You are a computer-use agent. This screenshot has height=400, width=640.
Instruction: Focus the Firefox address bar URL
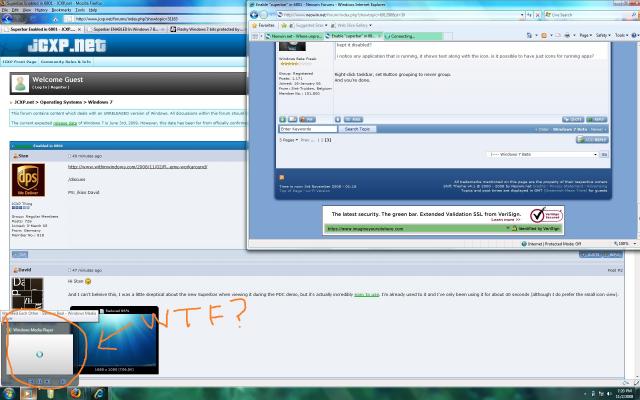click(155, 19)
